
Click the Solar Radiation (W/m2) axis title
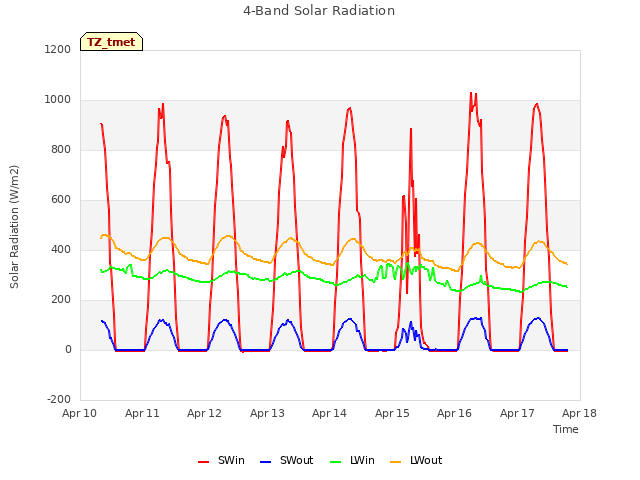(x=14, y=227)
